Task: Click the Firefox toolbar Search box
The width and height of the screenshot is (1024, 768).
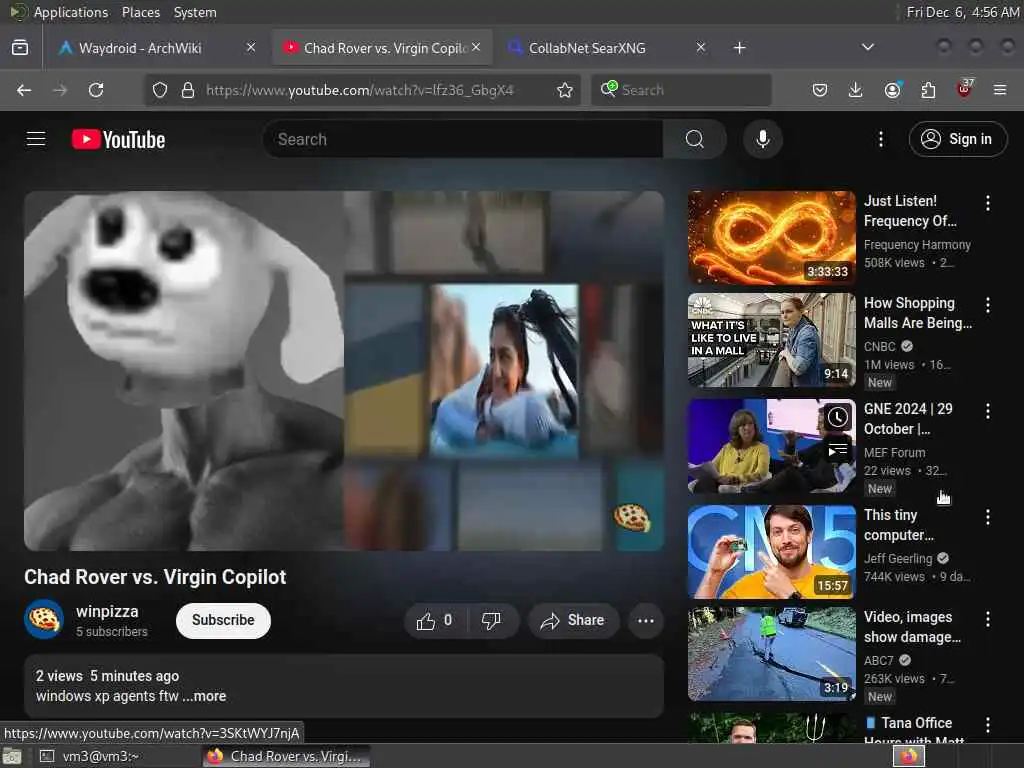Action: (x=681, y=90)
